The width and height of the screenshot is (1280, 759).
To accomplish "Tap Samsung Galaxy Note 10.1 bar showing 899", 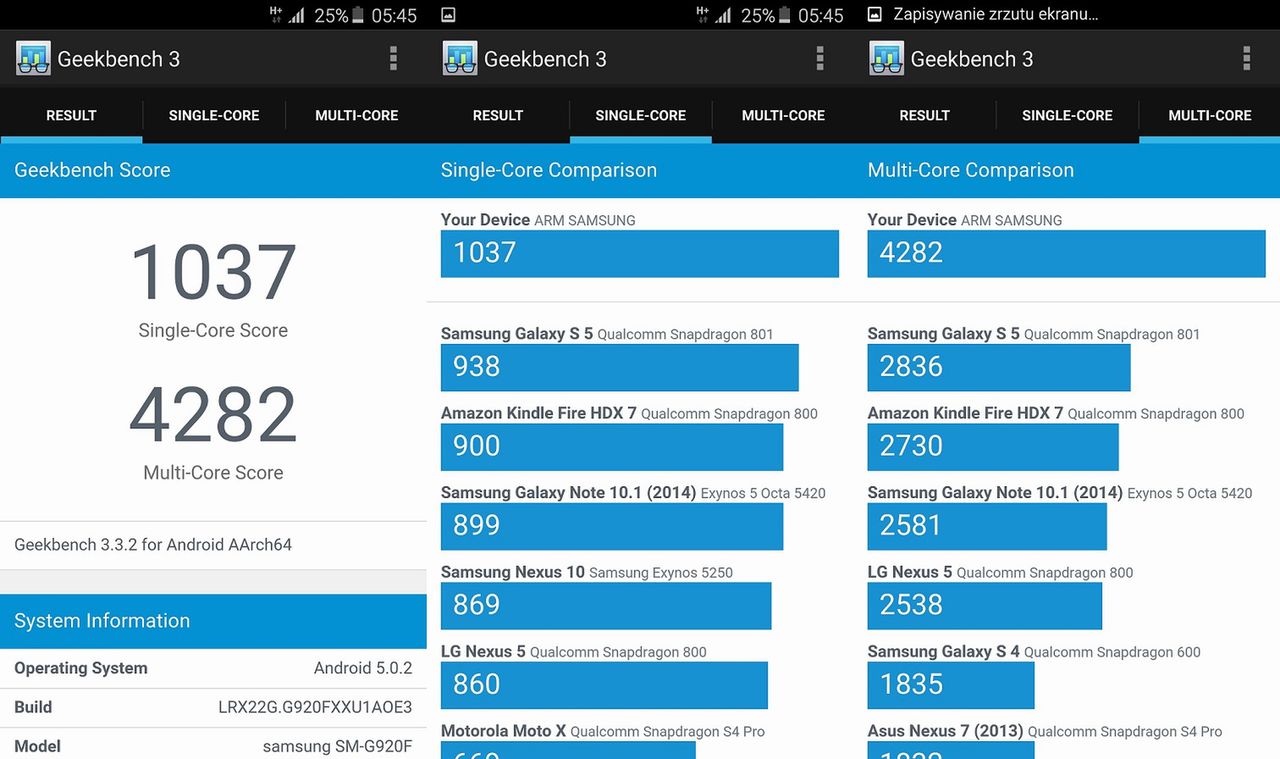I will click(612, 526).
